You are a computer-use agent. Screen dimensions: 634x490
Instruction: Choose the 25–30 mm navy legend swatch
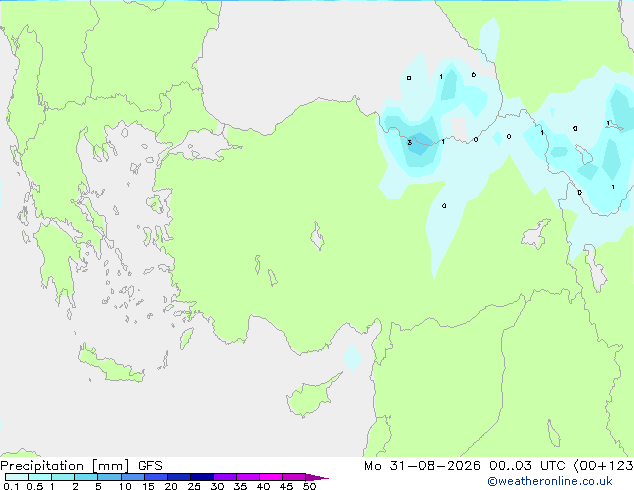point(202,477)
